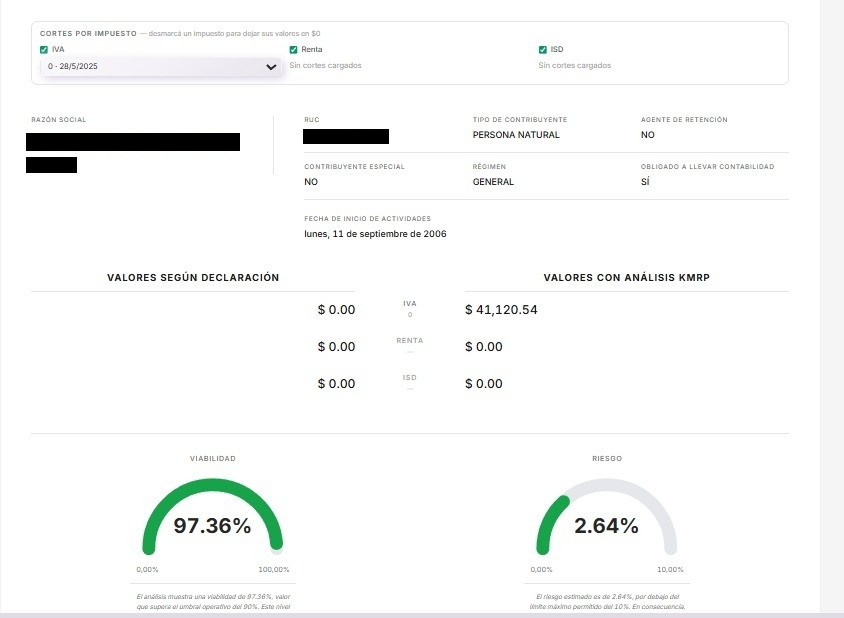Click the dropdown chevron next to 0 - 28/5/2025
The width and height of the screenshot is (844, 618).
click(x=271, y=67)
